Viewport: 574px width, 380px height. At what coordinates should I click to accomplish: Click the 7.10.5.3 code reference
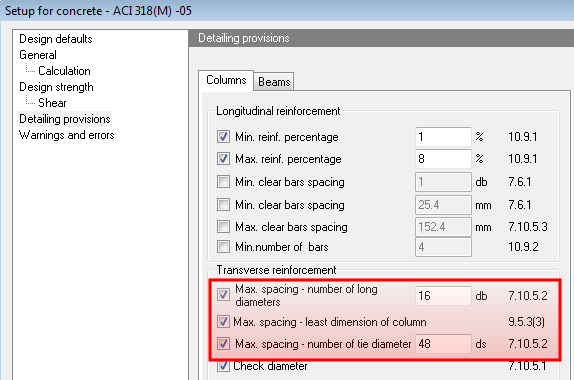[x=528, y=227]
